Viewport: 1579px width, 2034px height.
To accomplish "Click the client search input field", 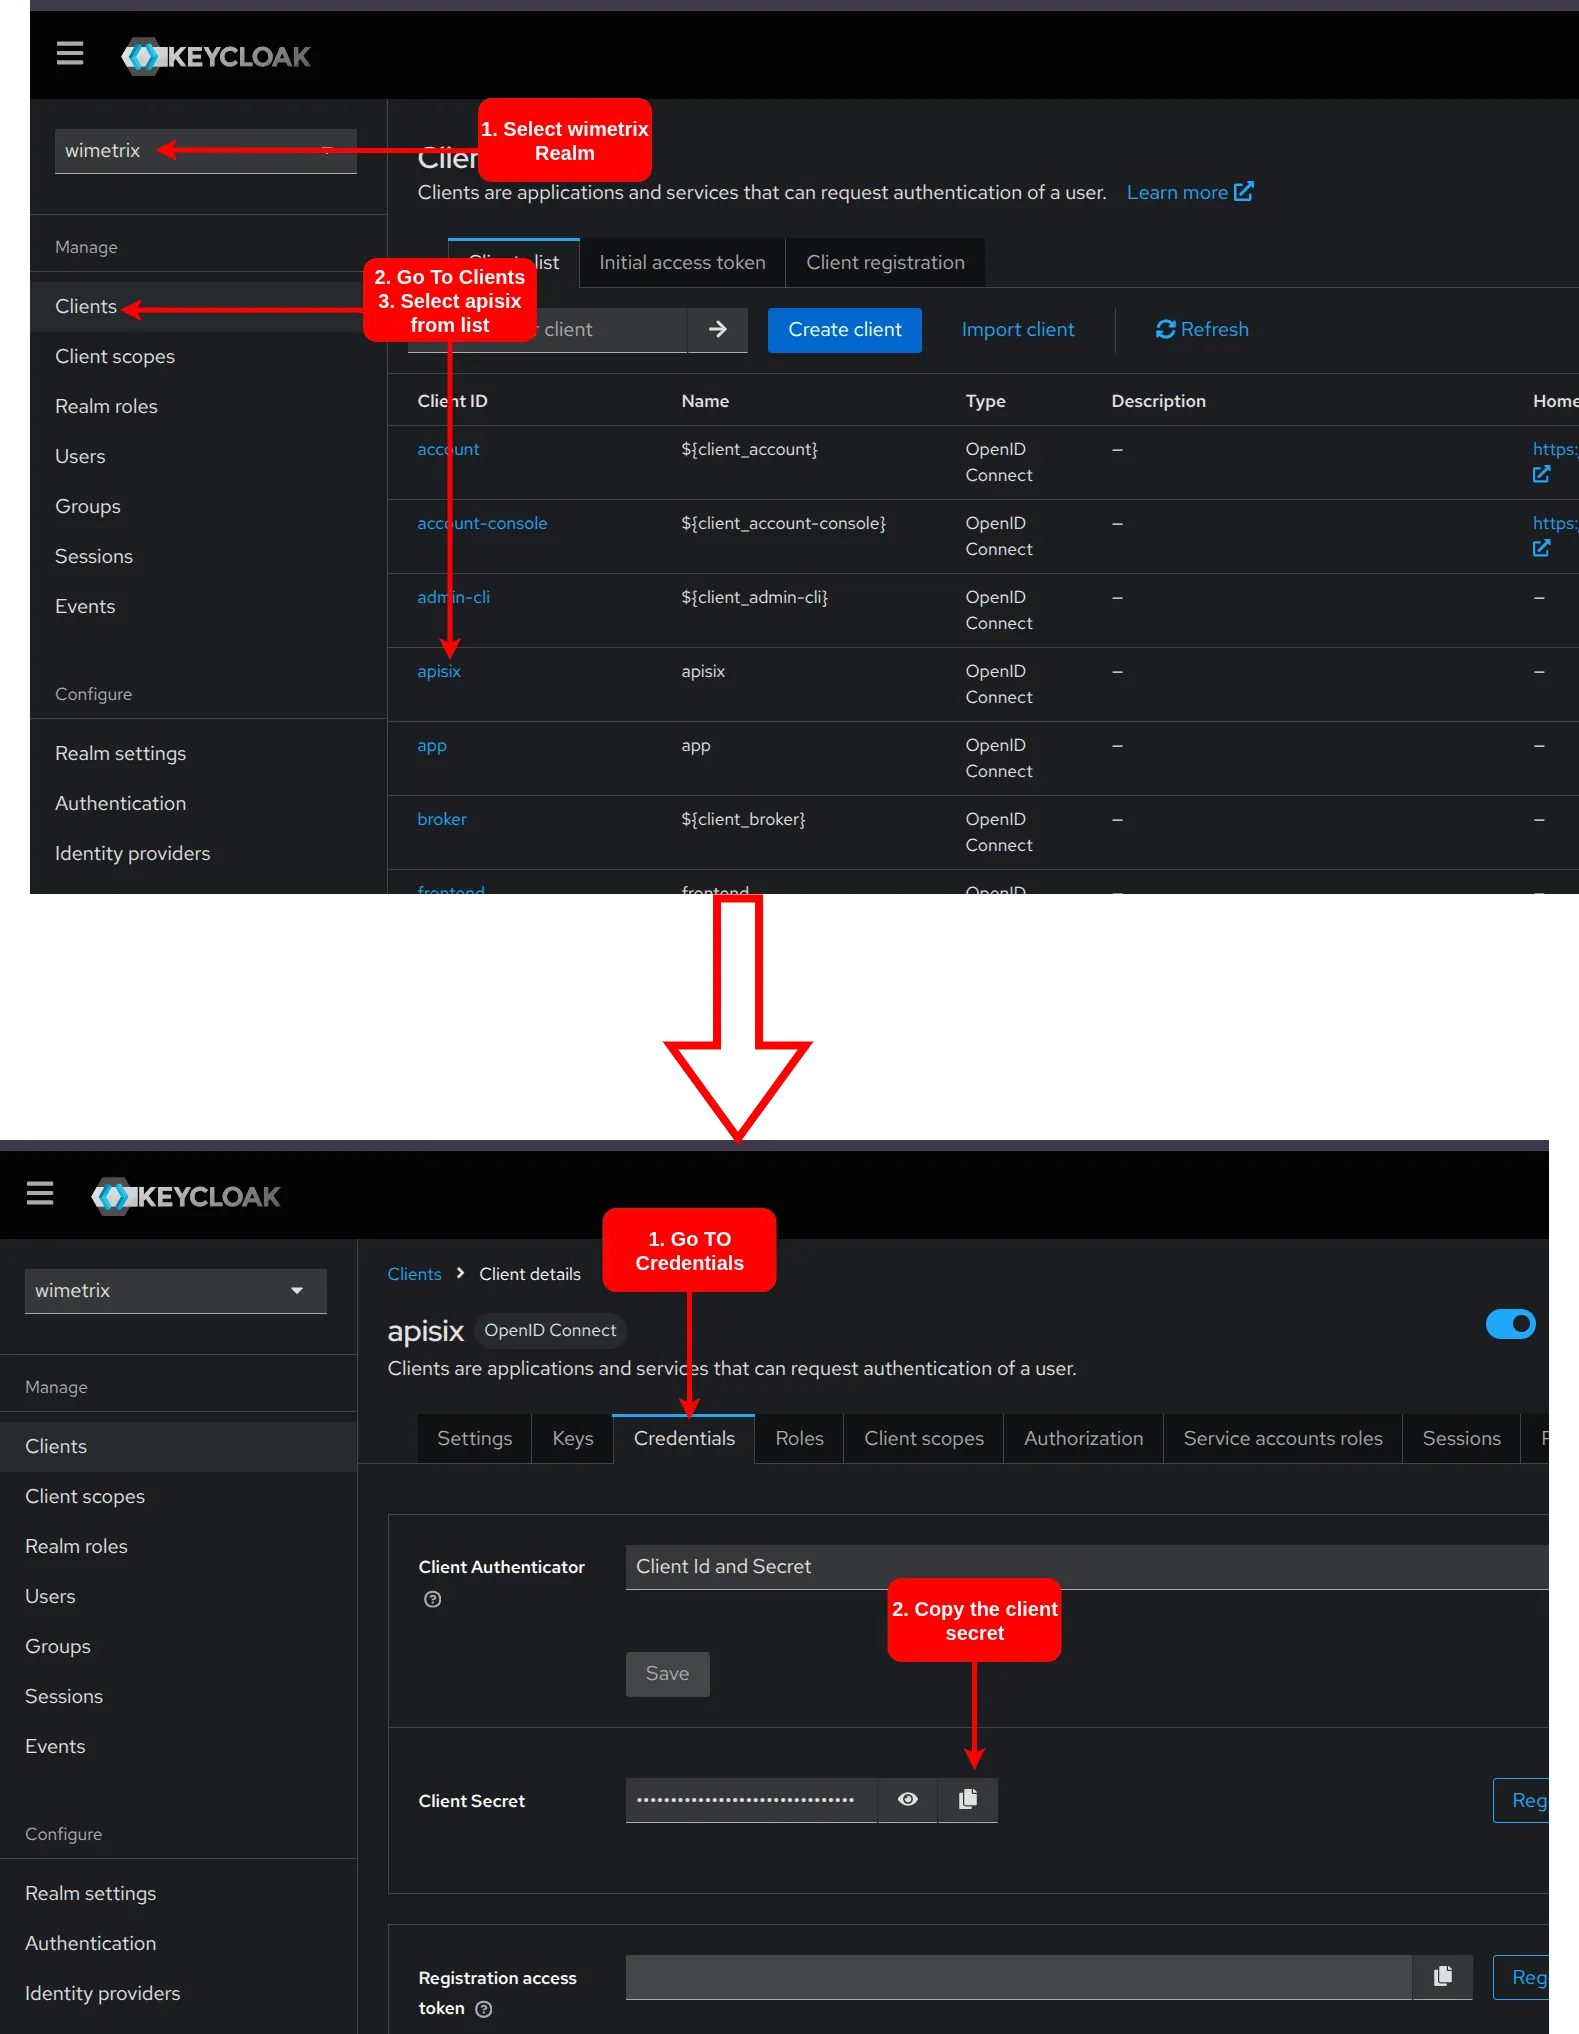I will (547, 329).
